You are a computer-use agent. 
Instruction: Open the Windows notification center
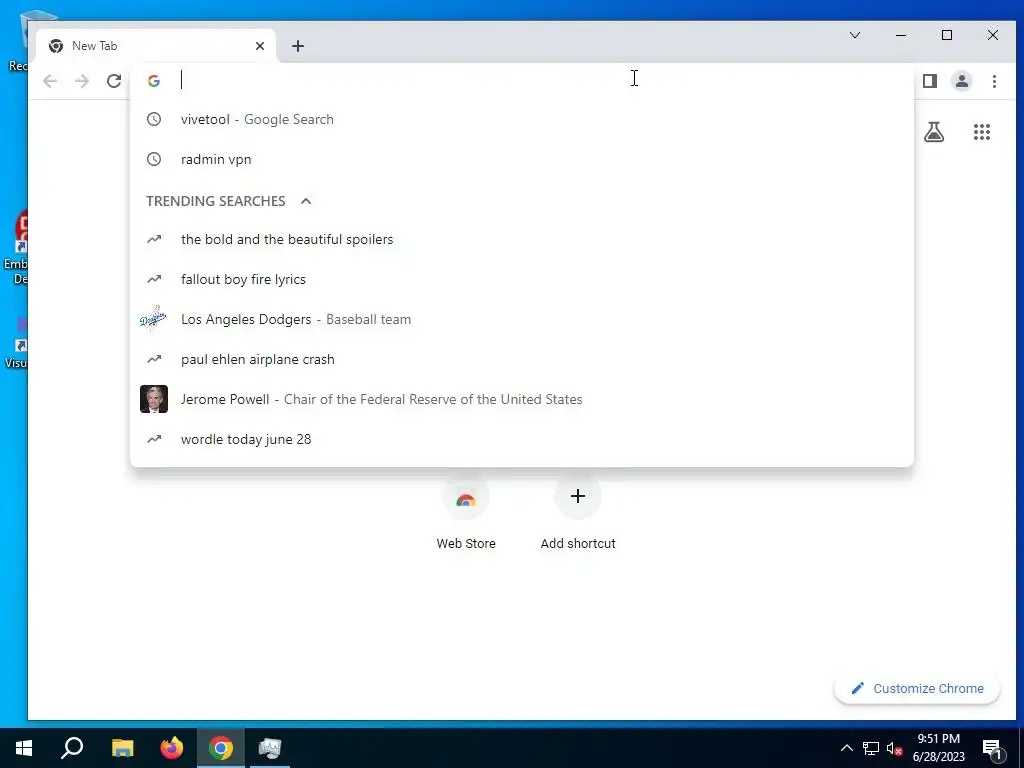(x=992, y=748)
